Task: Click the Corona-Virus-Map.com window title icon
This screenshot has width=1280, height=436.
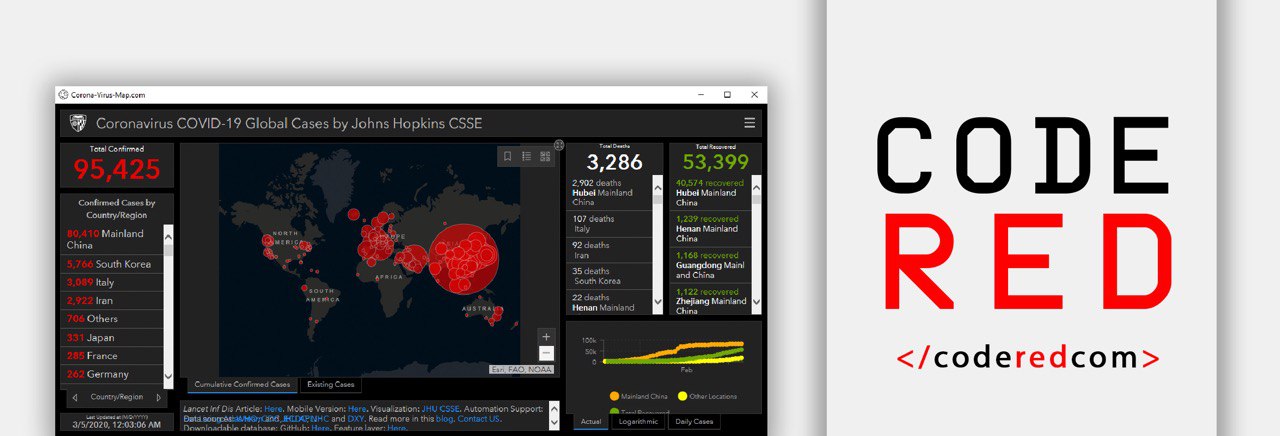Action: click(63, 95)
